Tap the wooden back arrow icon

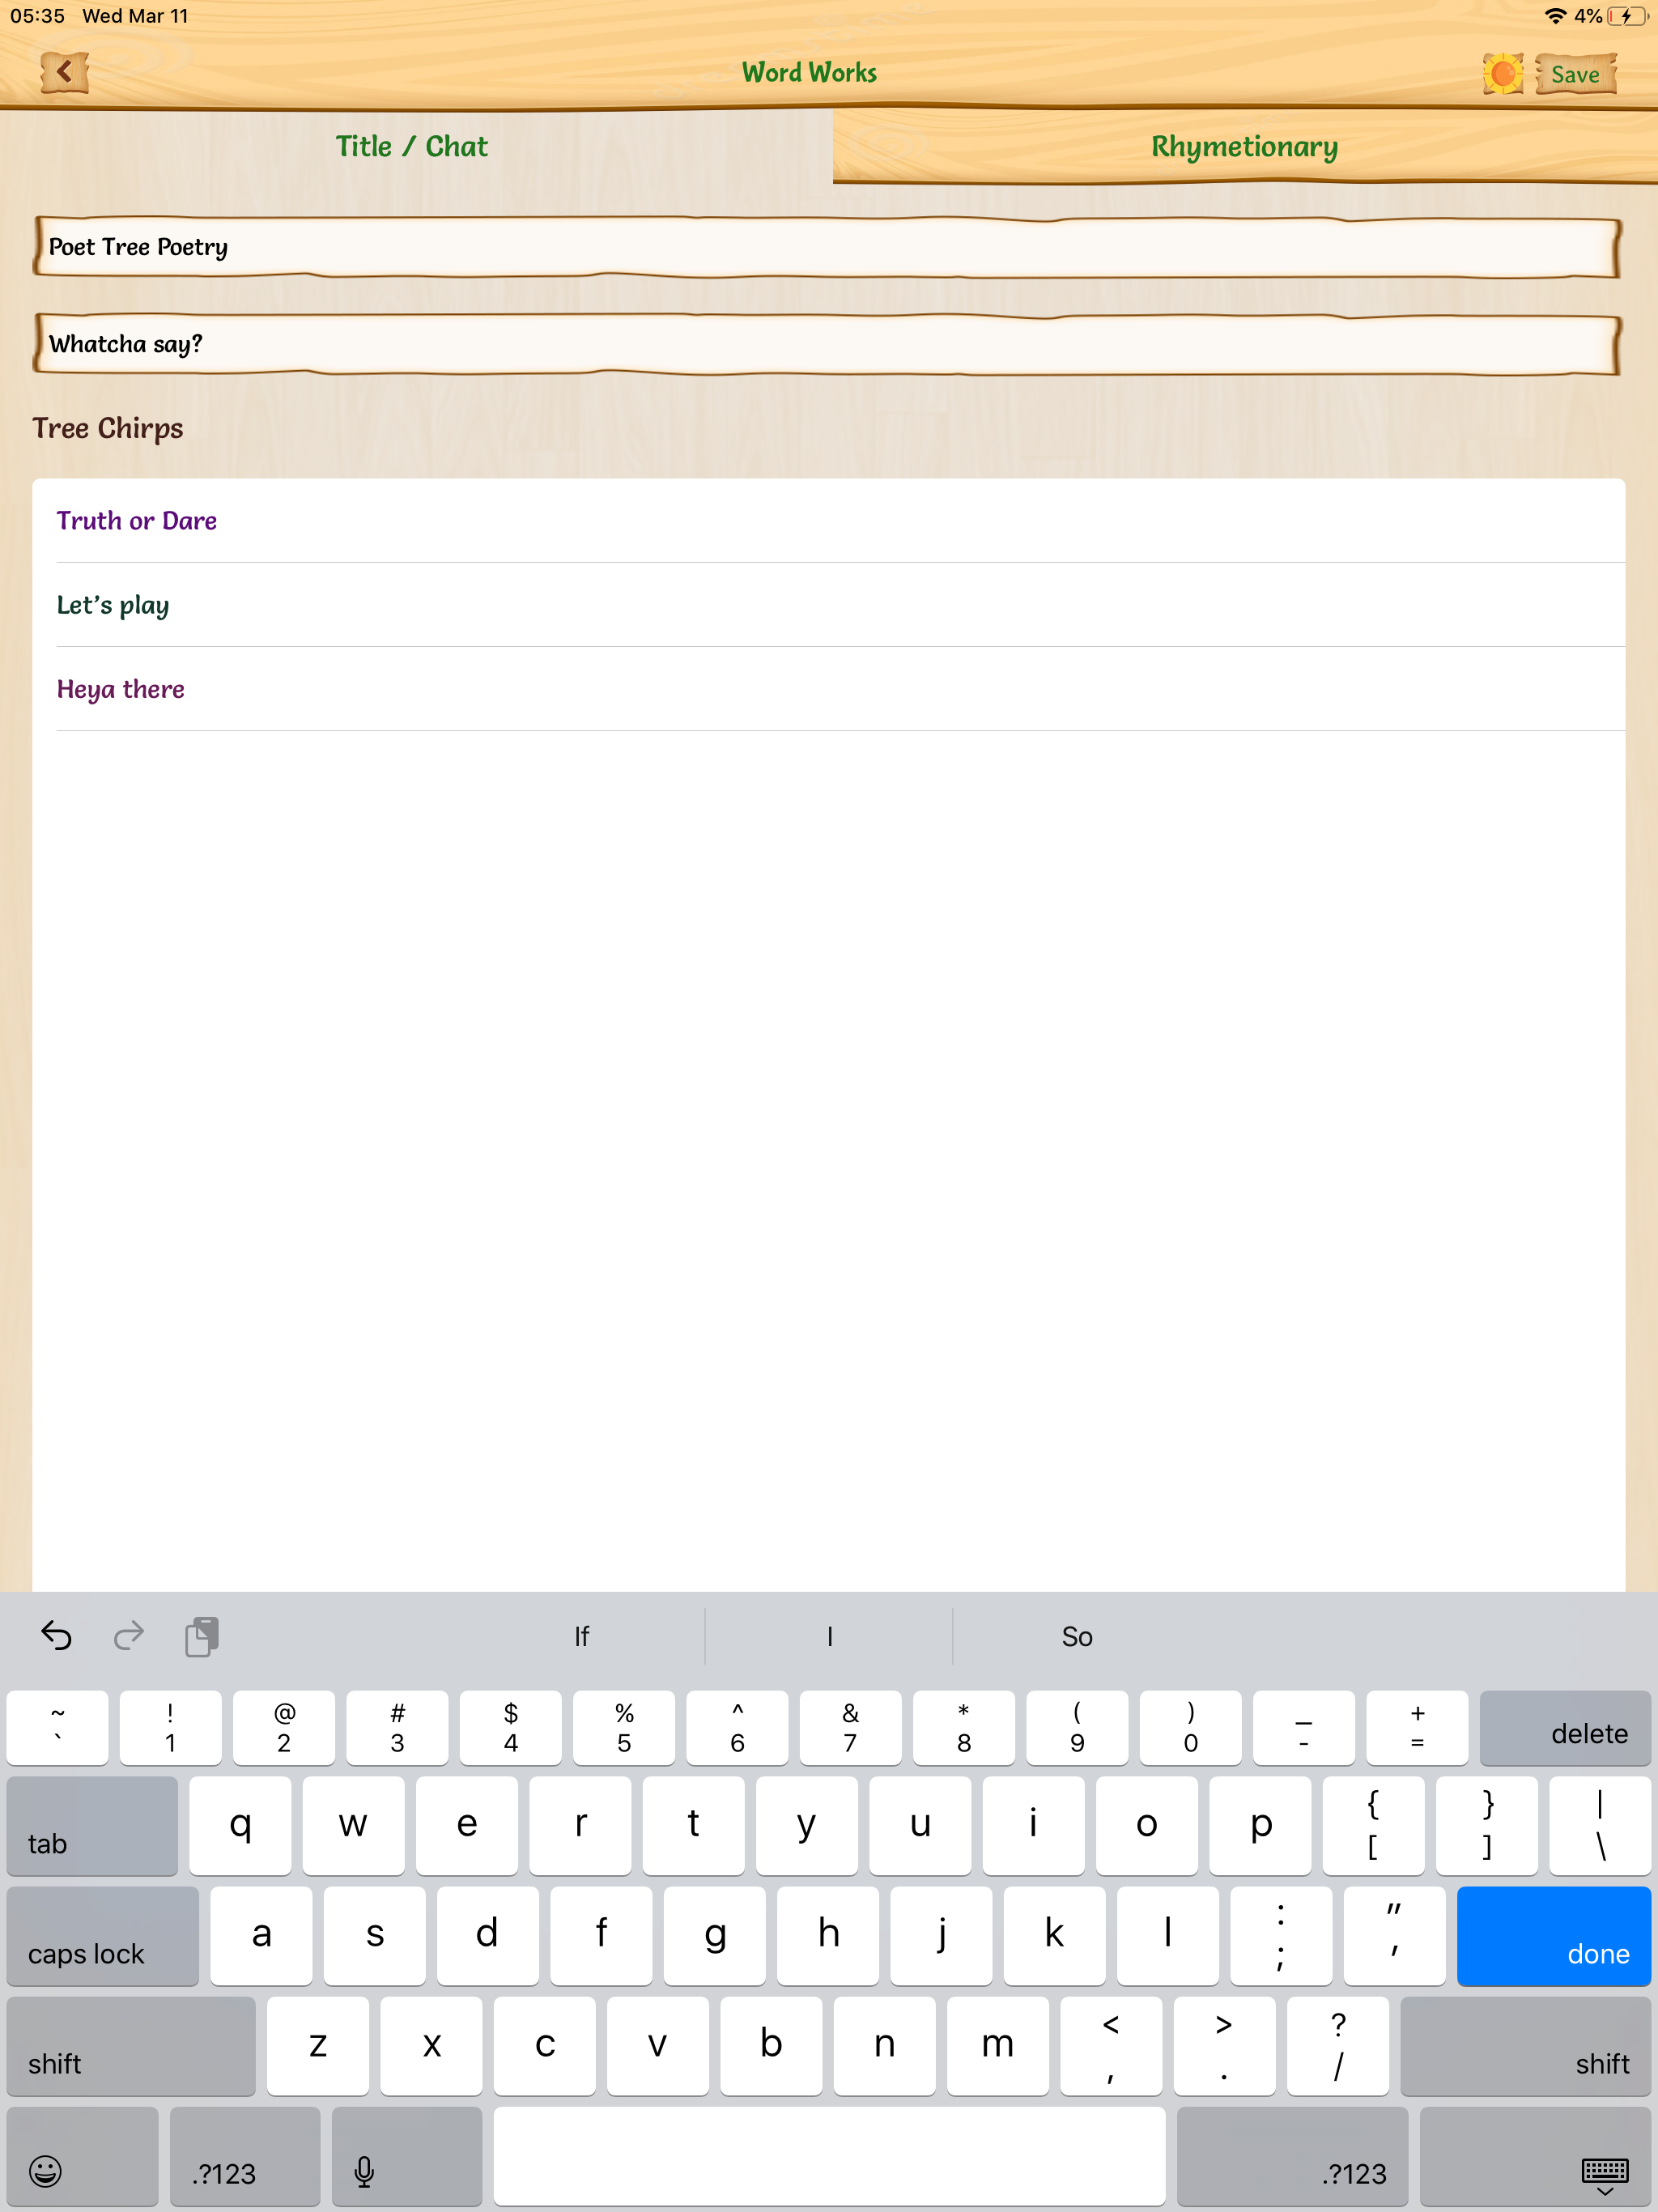coord(65,72)
